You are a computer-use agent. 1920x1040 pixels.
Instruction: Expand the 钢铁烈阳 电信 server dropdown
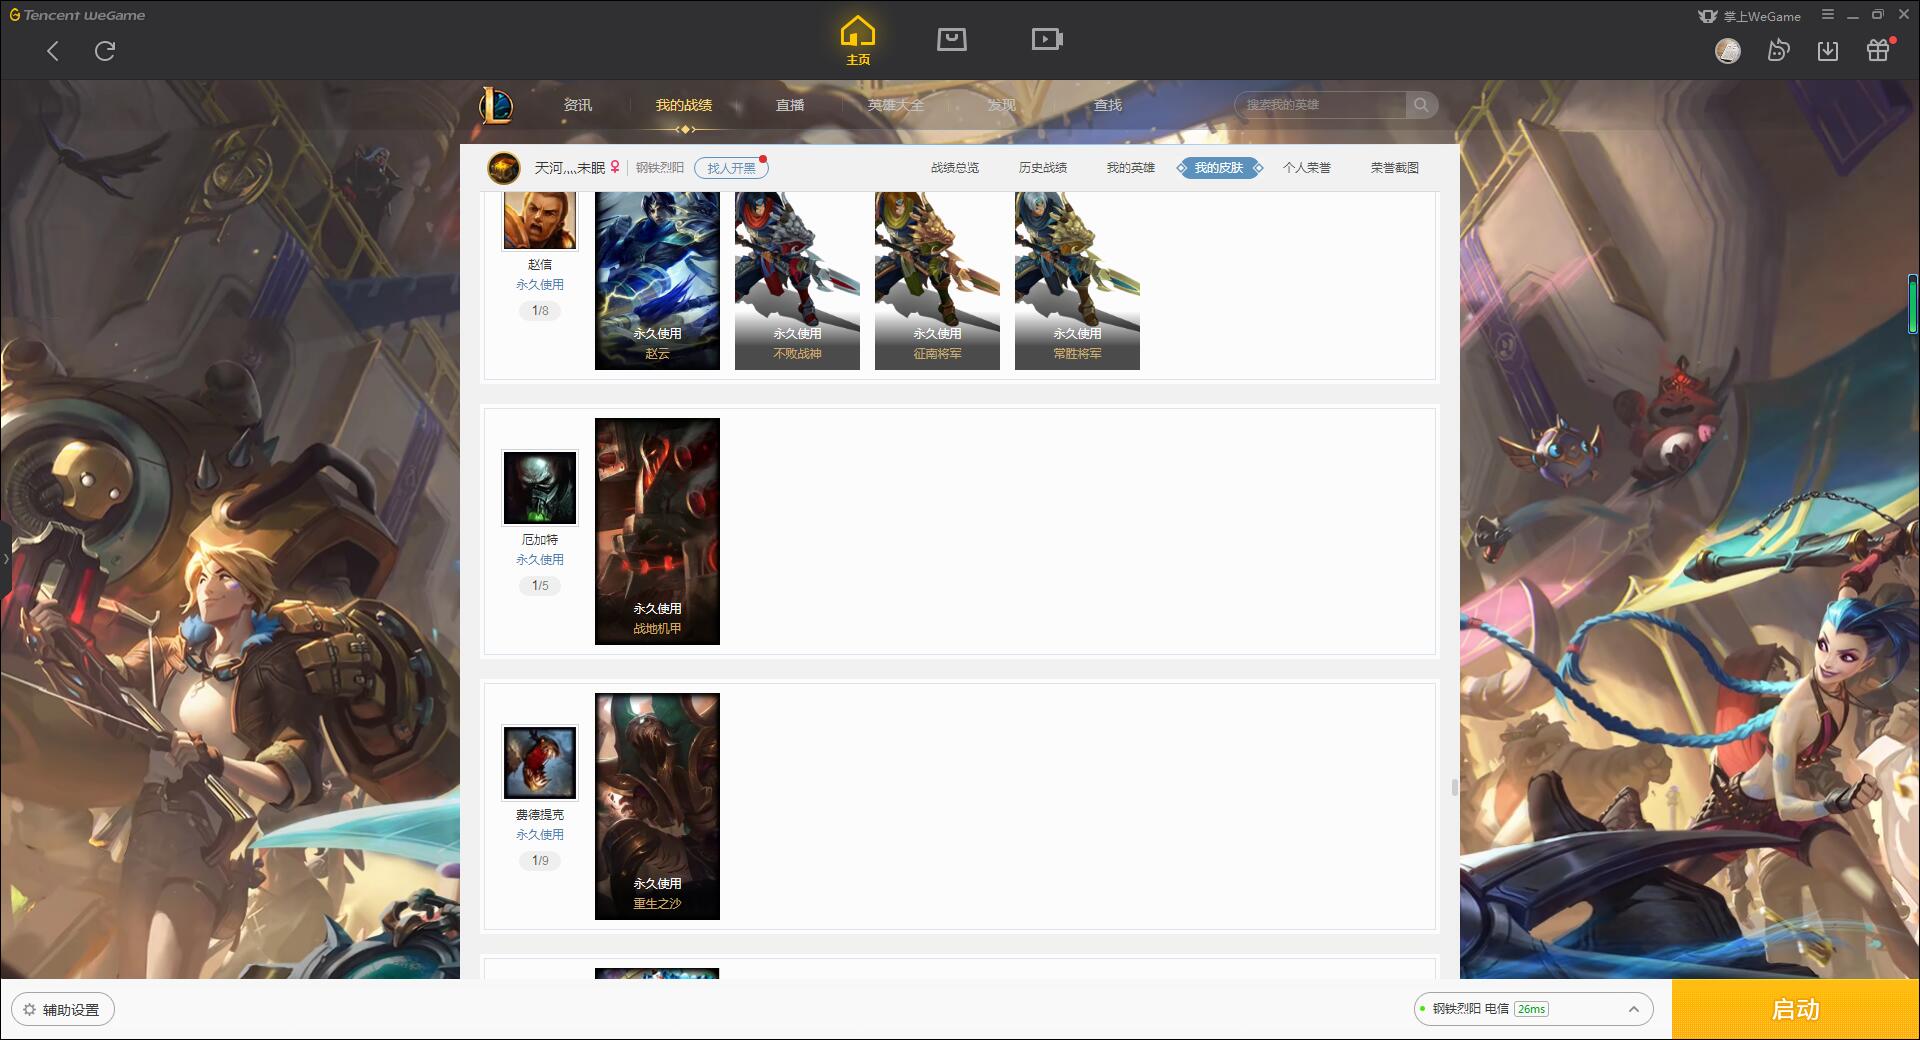(x=1533, y=1009)
